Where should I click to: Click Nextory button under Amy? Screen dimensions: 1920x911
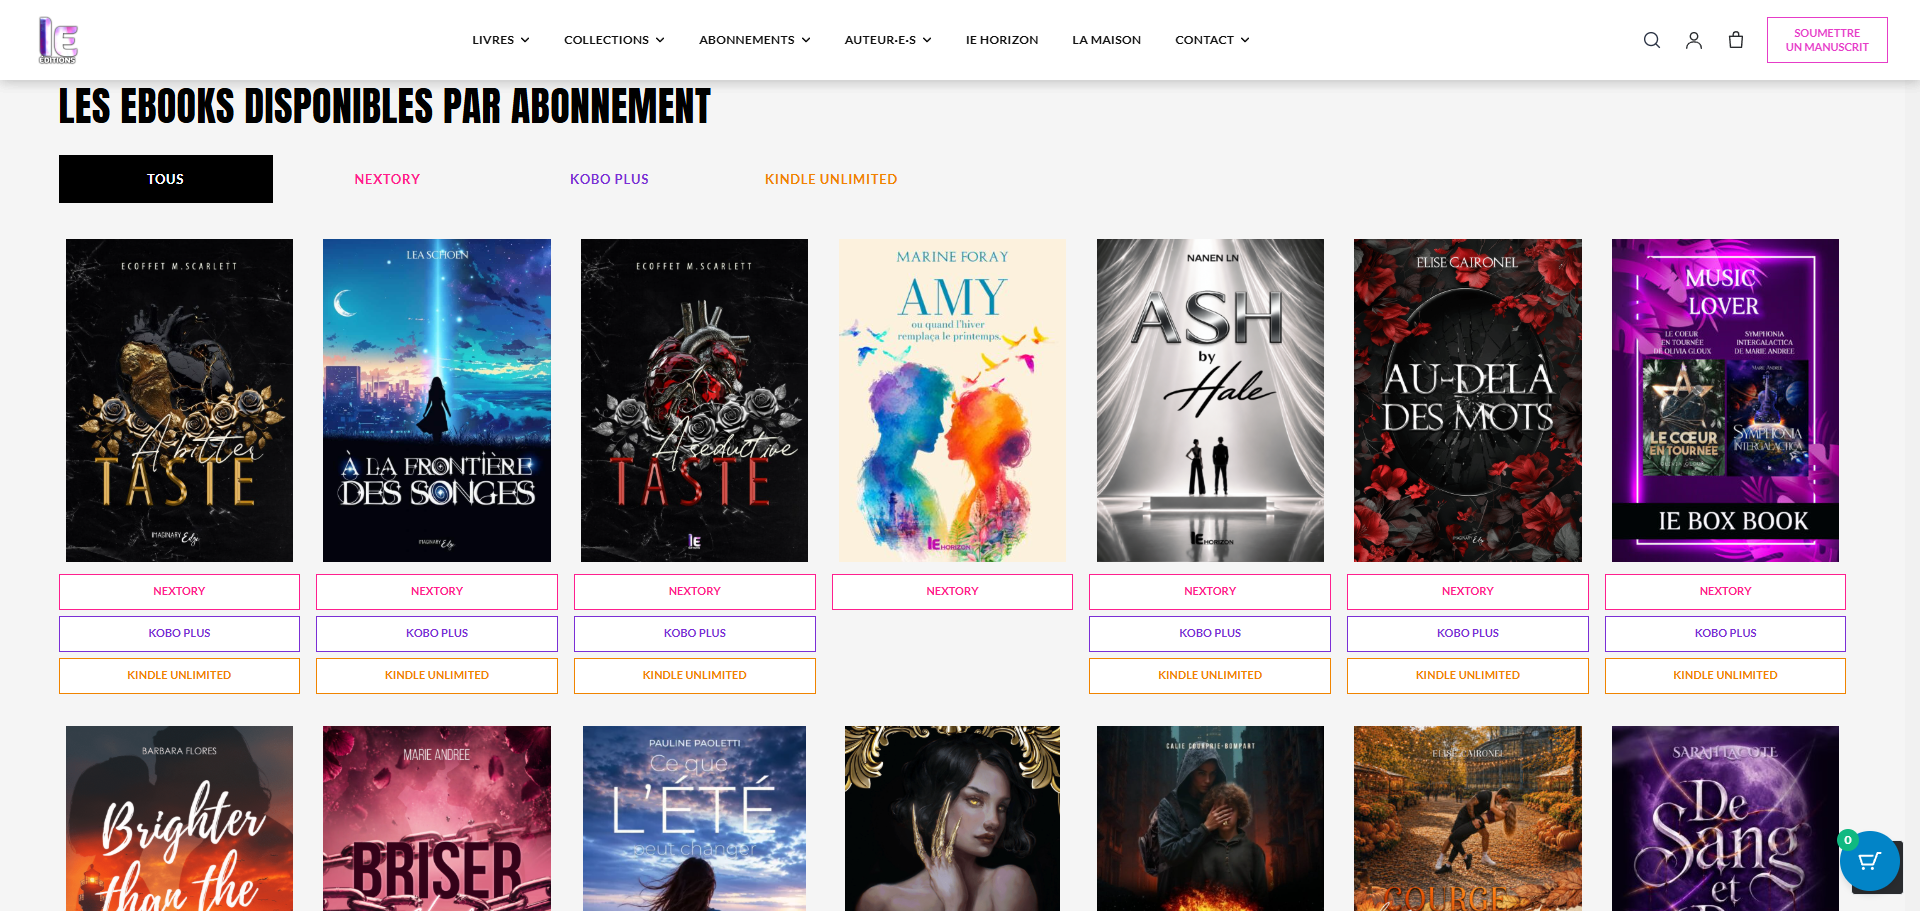click(x=952, y=592)
